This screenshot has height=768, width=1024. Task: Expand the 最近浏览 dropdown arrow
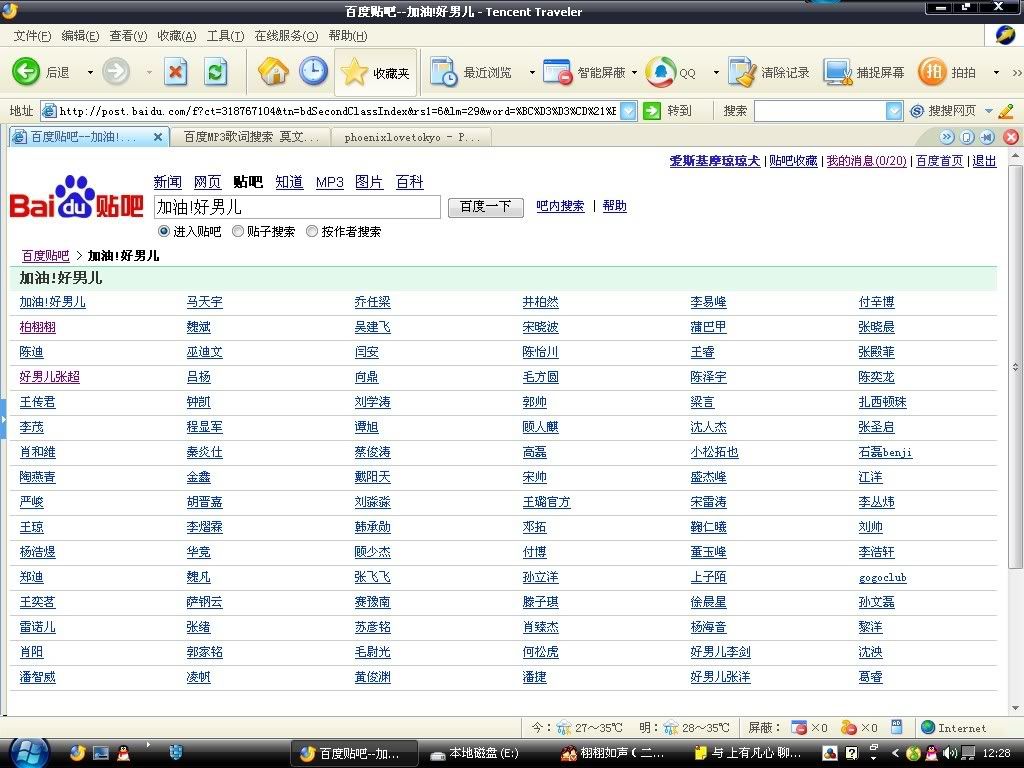pyautogui.click(x=532, y=72)
